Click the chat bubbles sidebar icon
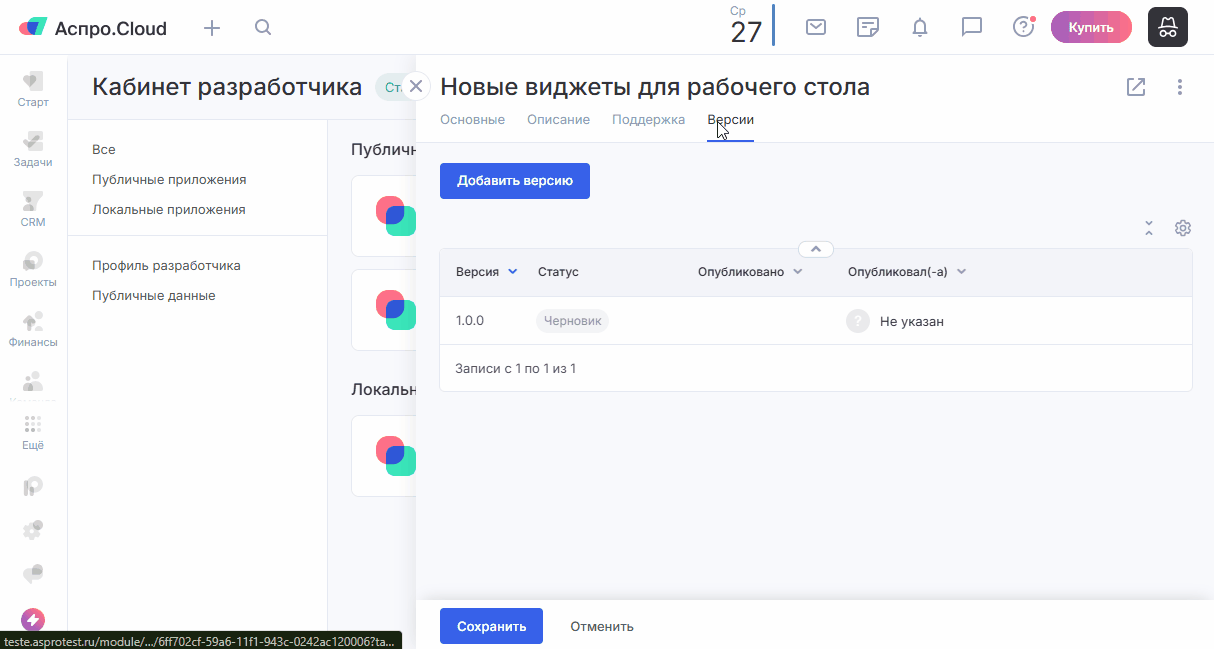This screenshot has height=649, width=1214. pyautogui.click(x=33, y=574)
